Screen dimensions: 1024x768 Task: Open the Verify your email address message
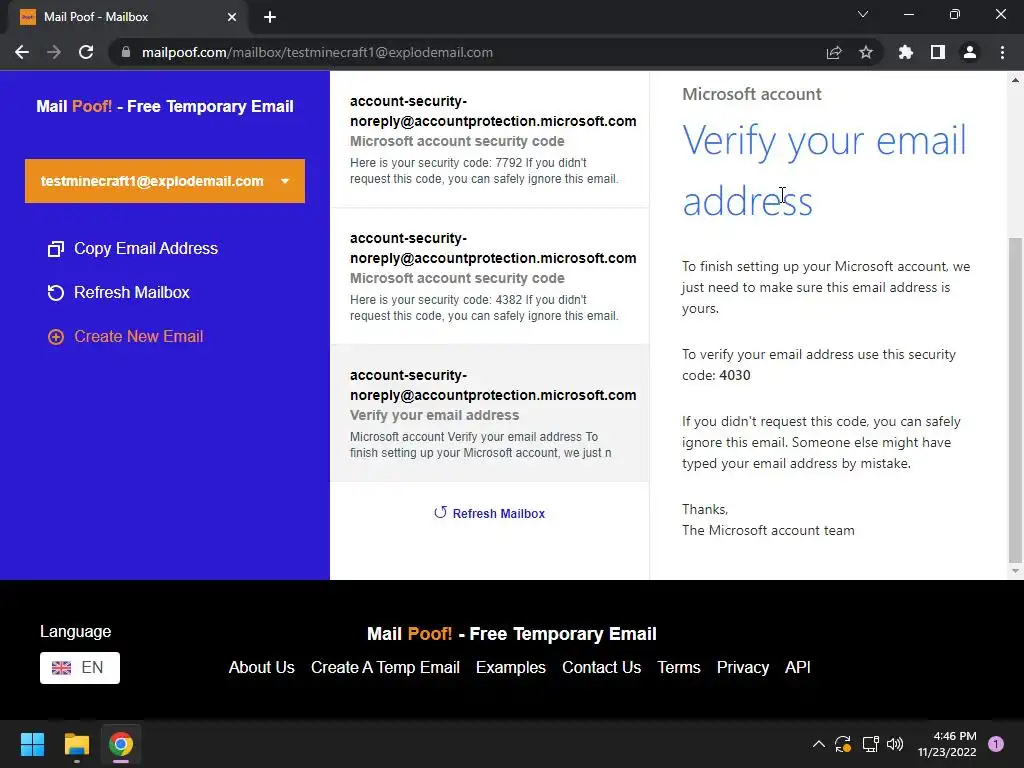(x=490, y=413)
